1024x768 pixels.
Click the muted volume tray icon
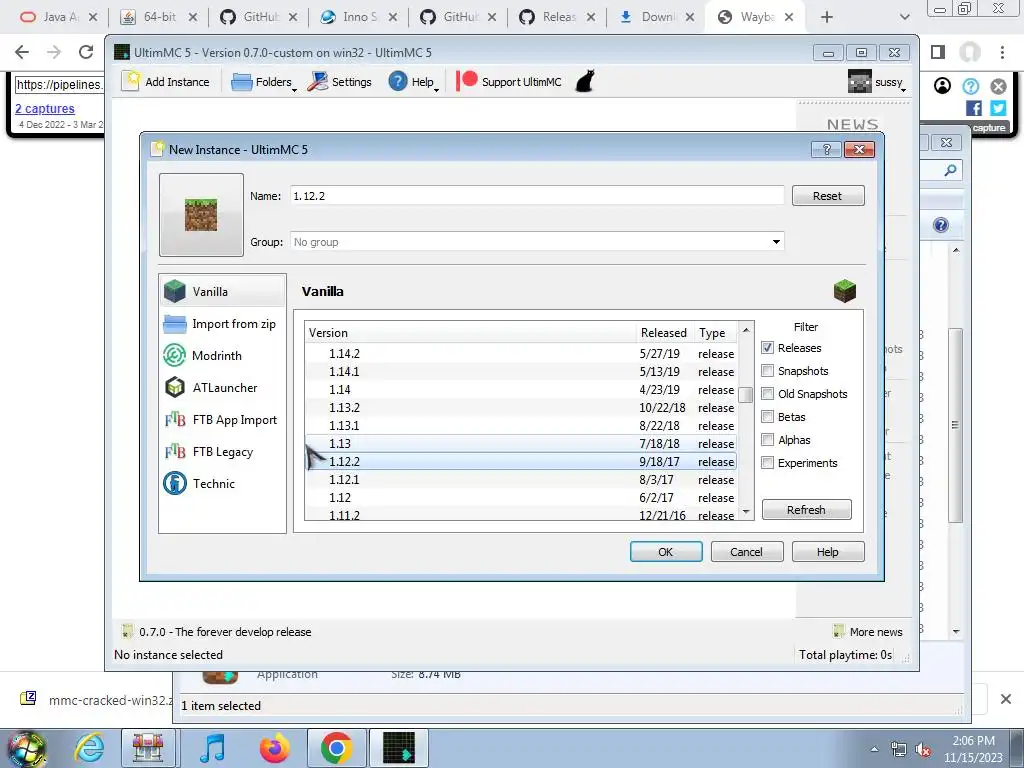923,749
